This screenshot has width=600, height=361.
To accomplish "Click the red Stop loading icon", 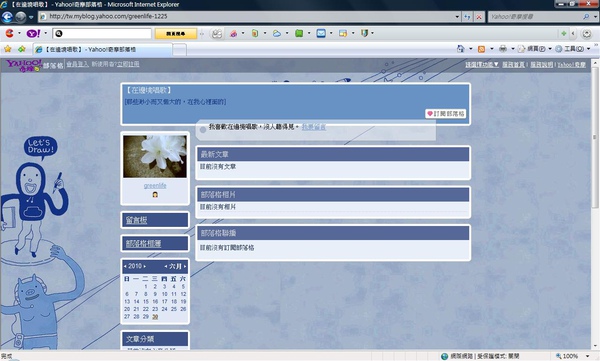I will tap(478, 16).
